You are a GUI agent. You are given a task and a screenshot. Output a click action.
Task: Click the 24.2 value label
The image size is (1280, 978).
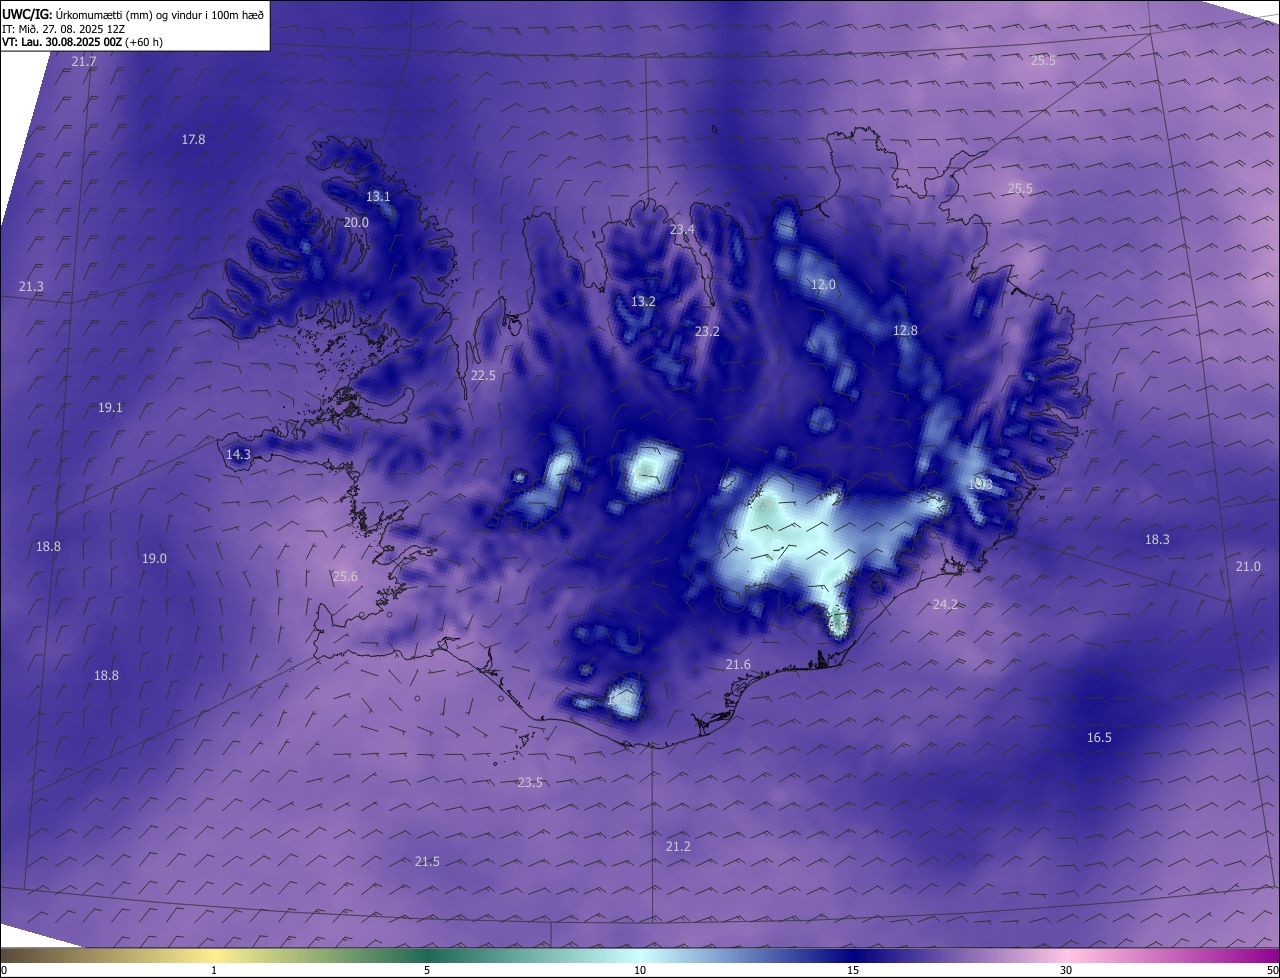coord(945,605)
